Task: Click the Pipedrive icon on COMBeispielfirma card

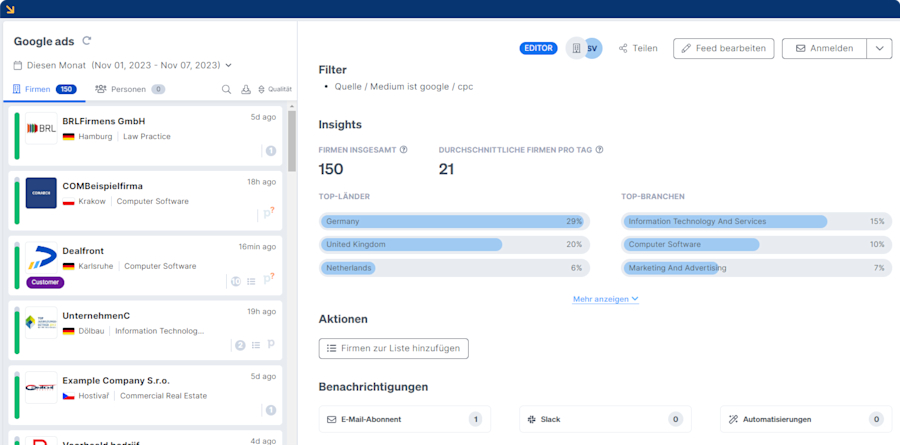Action: point(269,214)
